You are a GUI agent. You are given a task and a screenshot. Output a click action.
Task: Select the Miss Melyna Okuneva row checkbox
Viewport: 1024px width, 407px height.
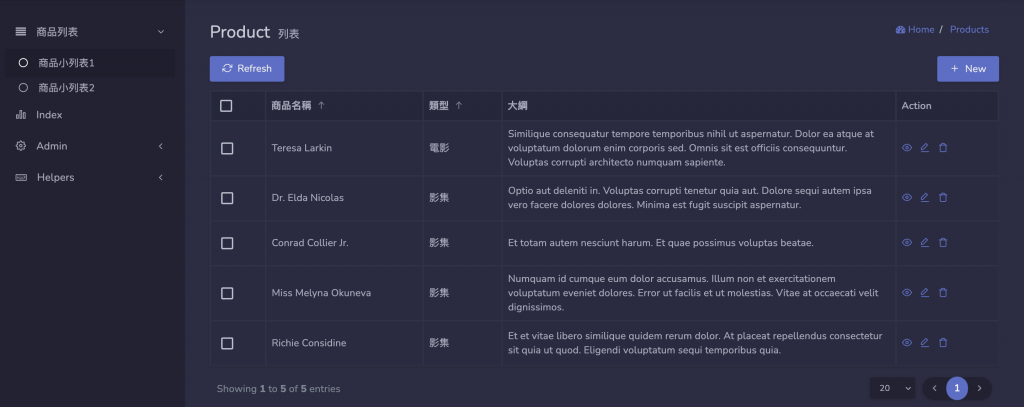(227, 293)
